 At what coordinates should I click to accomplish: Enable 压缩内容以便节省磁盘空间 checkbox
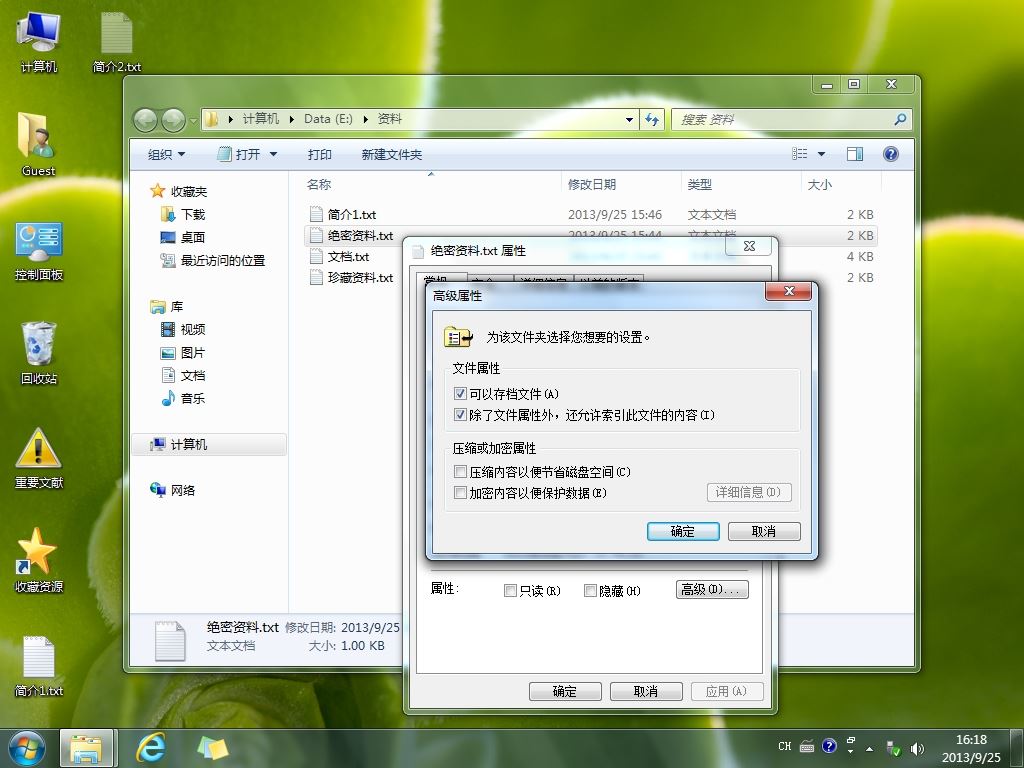coord(460,472)
